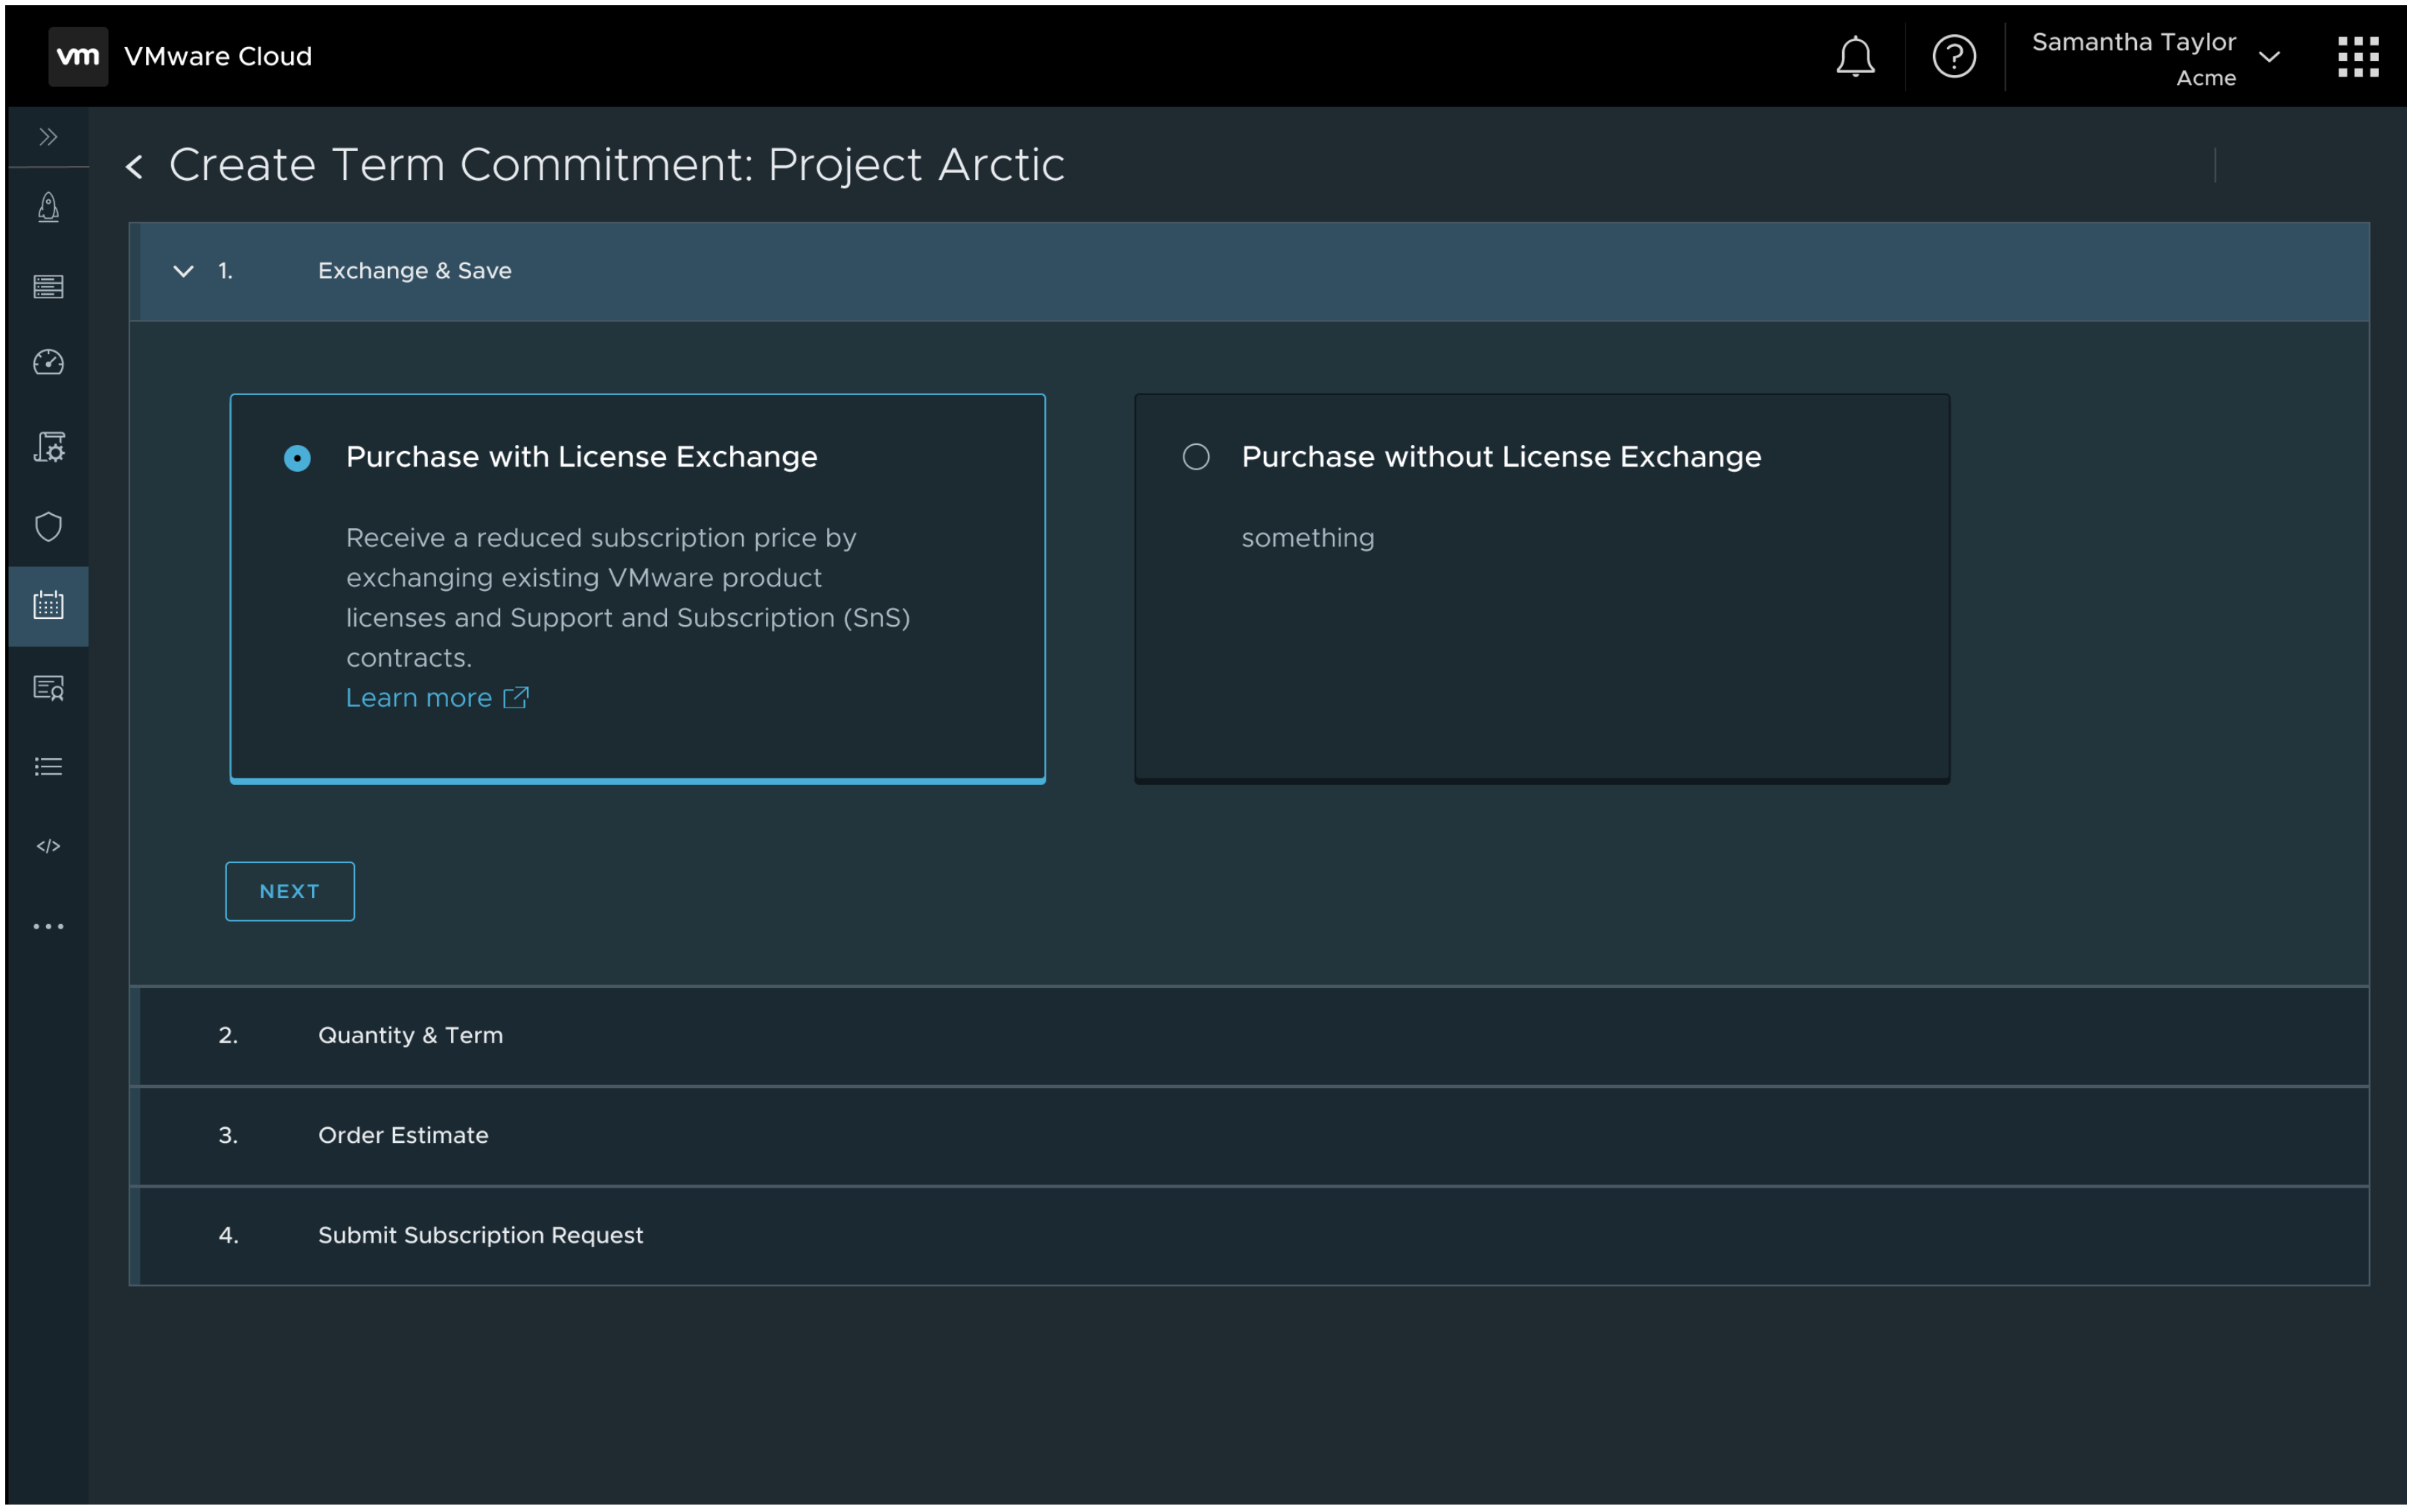Viewport: 2416px width, 1512px height.
Task: Open the speedometer dashboard sidebar icon
Action: tap(48, 362)
